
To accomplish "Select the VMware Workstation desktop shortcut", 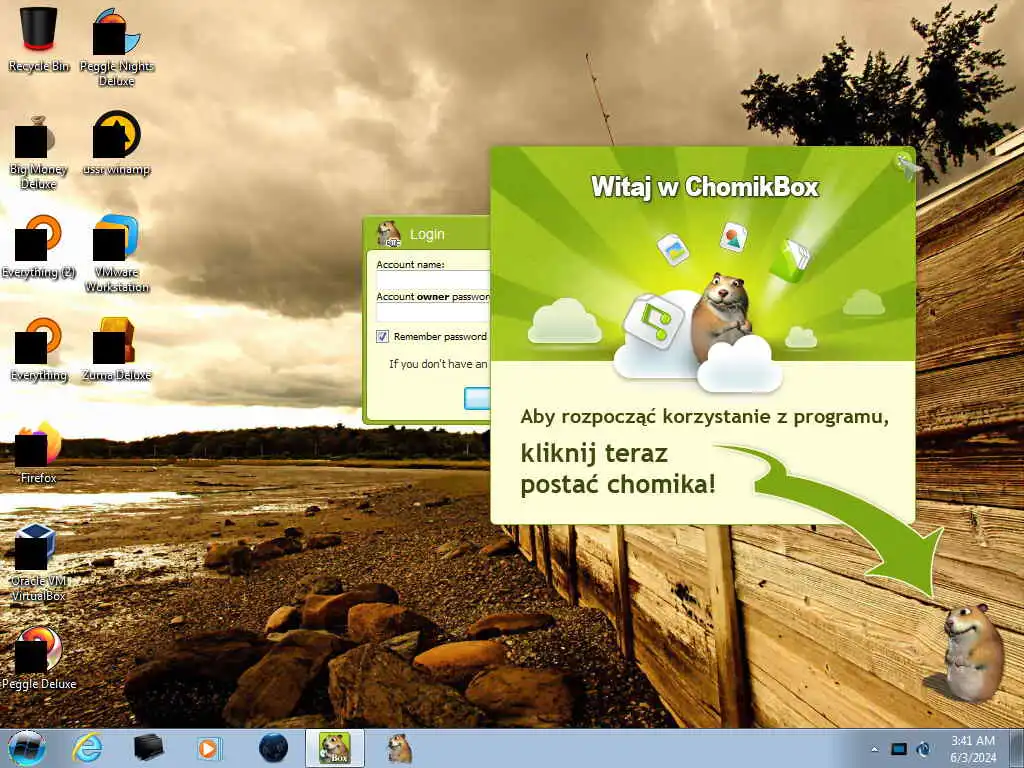I will click(116, 253).
